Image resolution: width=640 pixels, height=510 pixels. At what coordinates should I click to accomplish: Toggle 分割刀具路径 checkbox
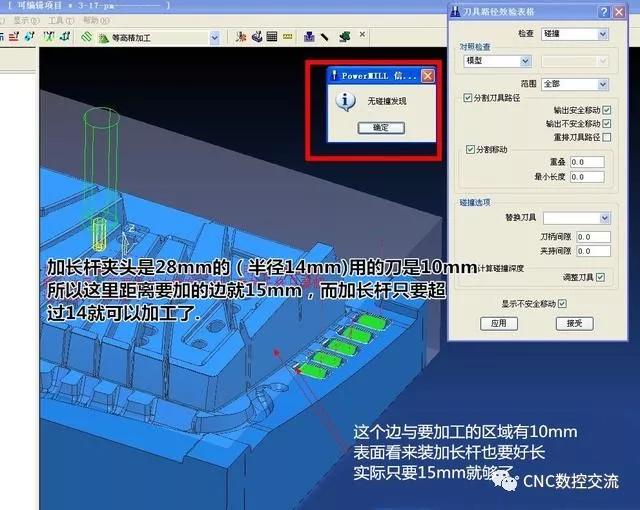[468, 98]
